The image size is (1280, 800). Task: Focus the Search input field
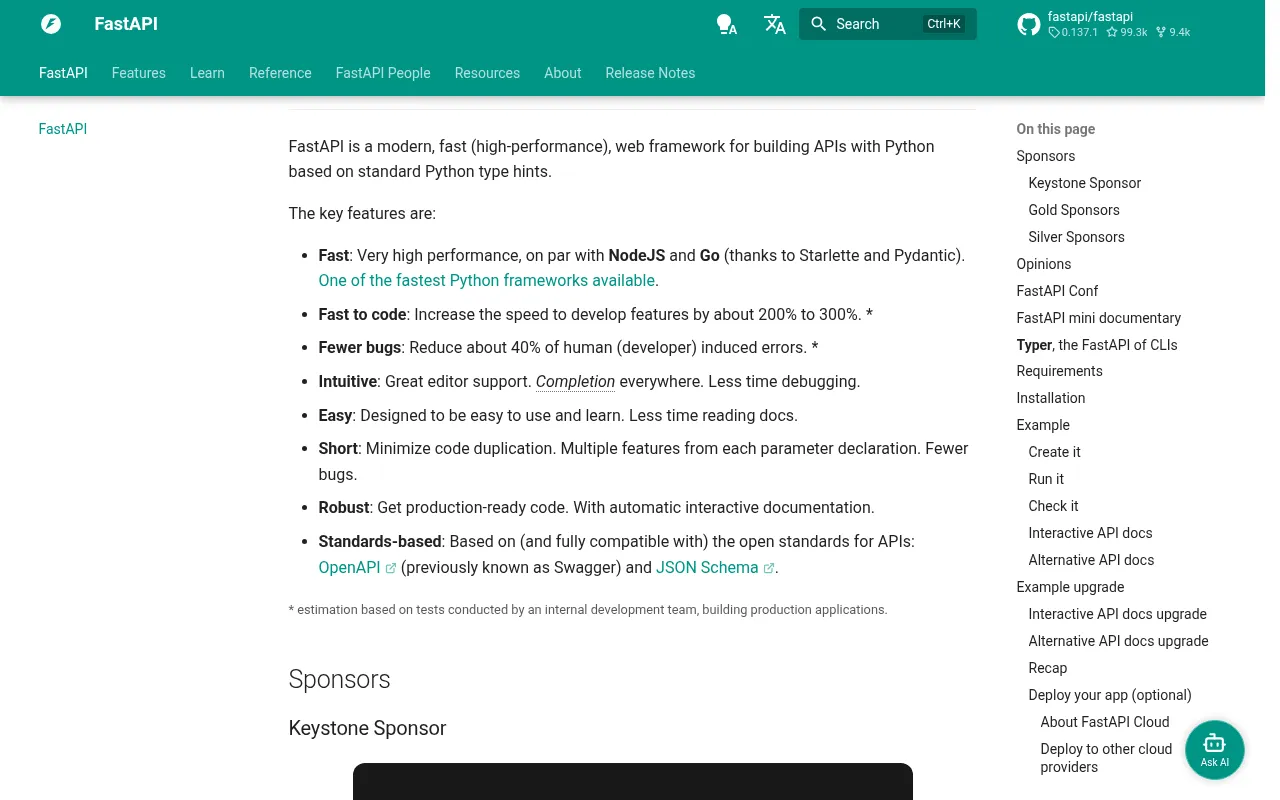click(x=888, y=24)
